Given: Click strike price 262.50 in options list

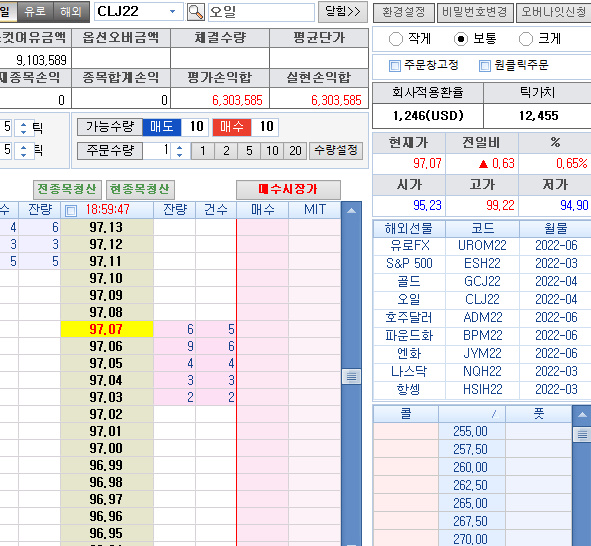Looking at the screenshot, I should pyautogui.click(x=472, y=485).
